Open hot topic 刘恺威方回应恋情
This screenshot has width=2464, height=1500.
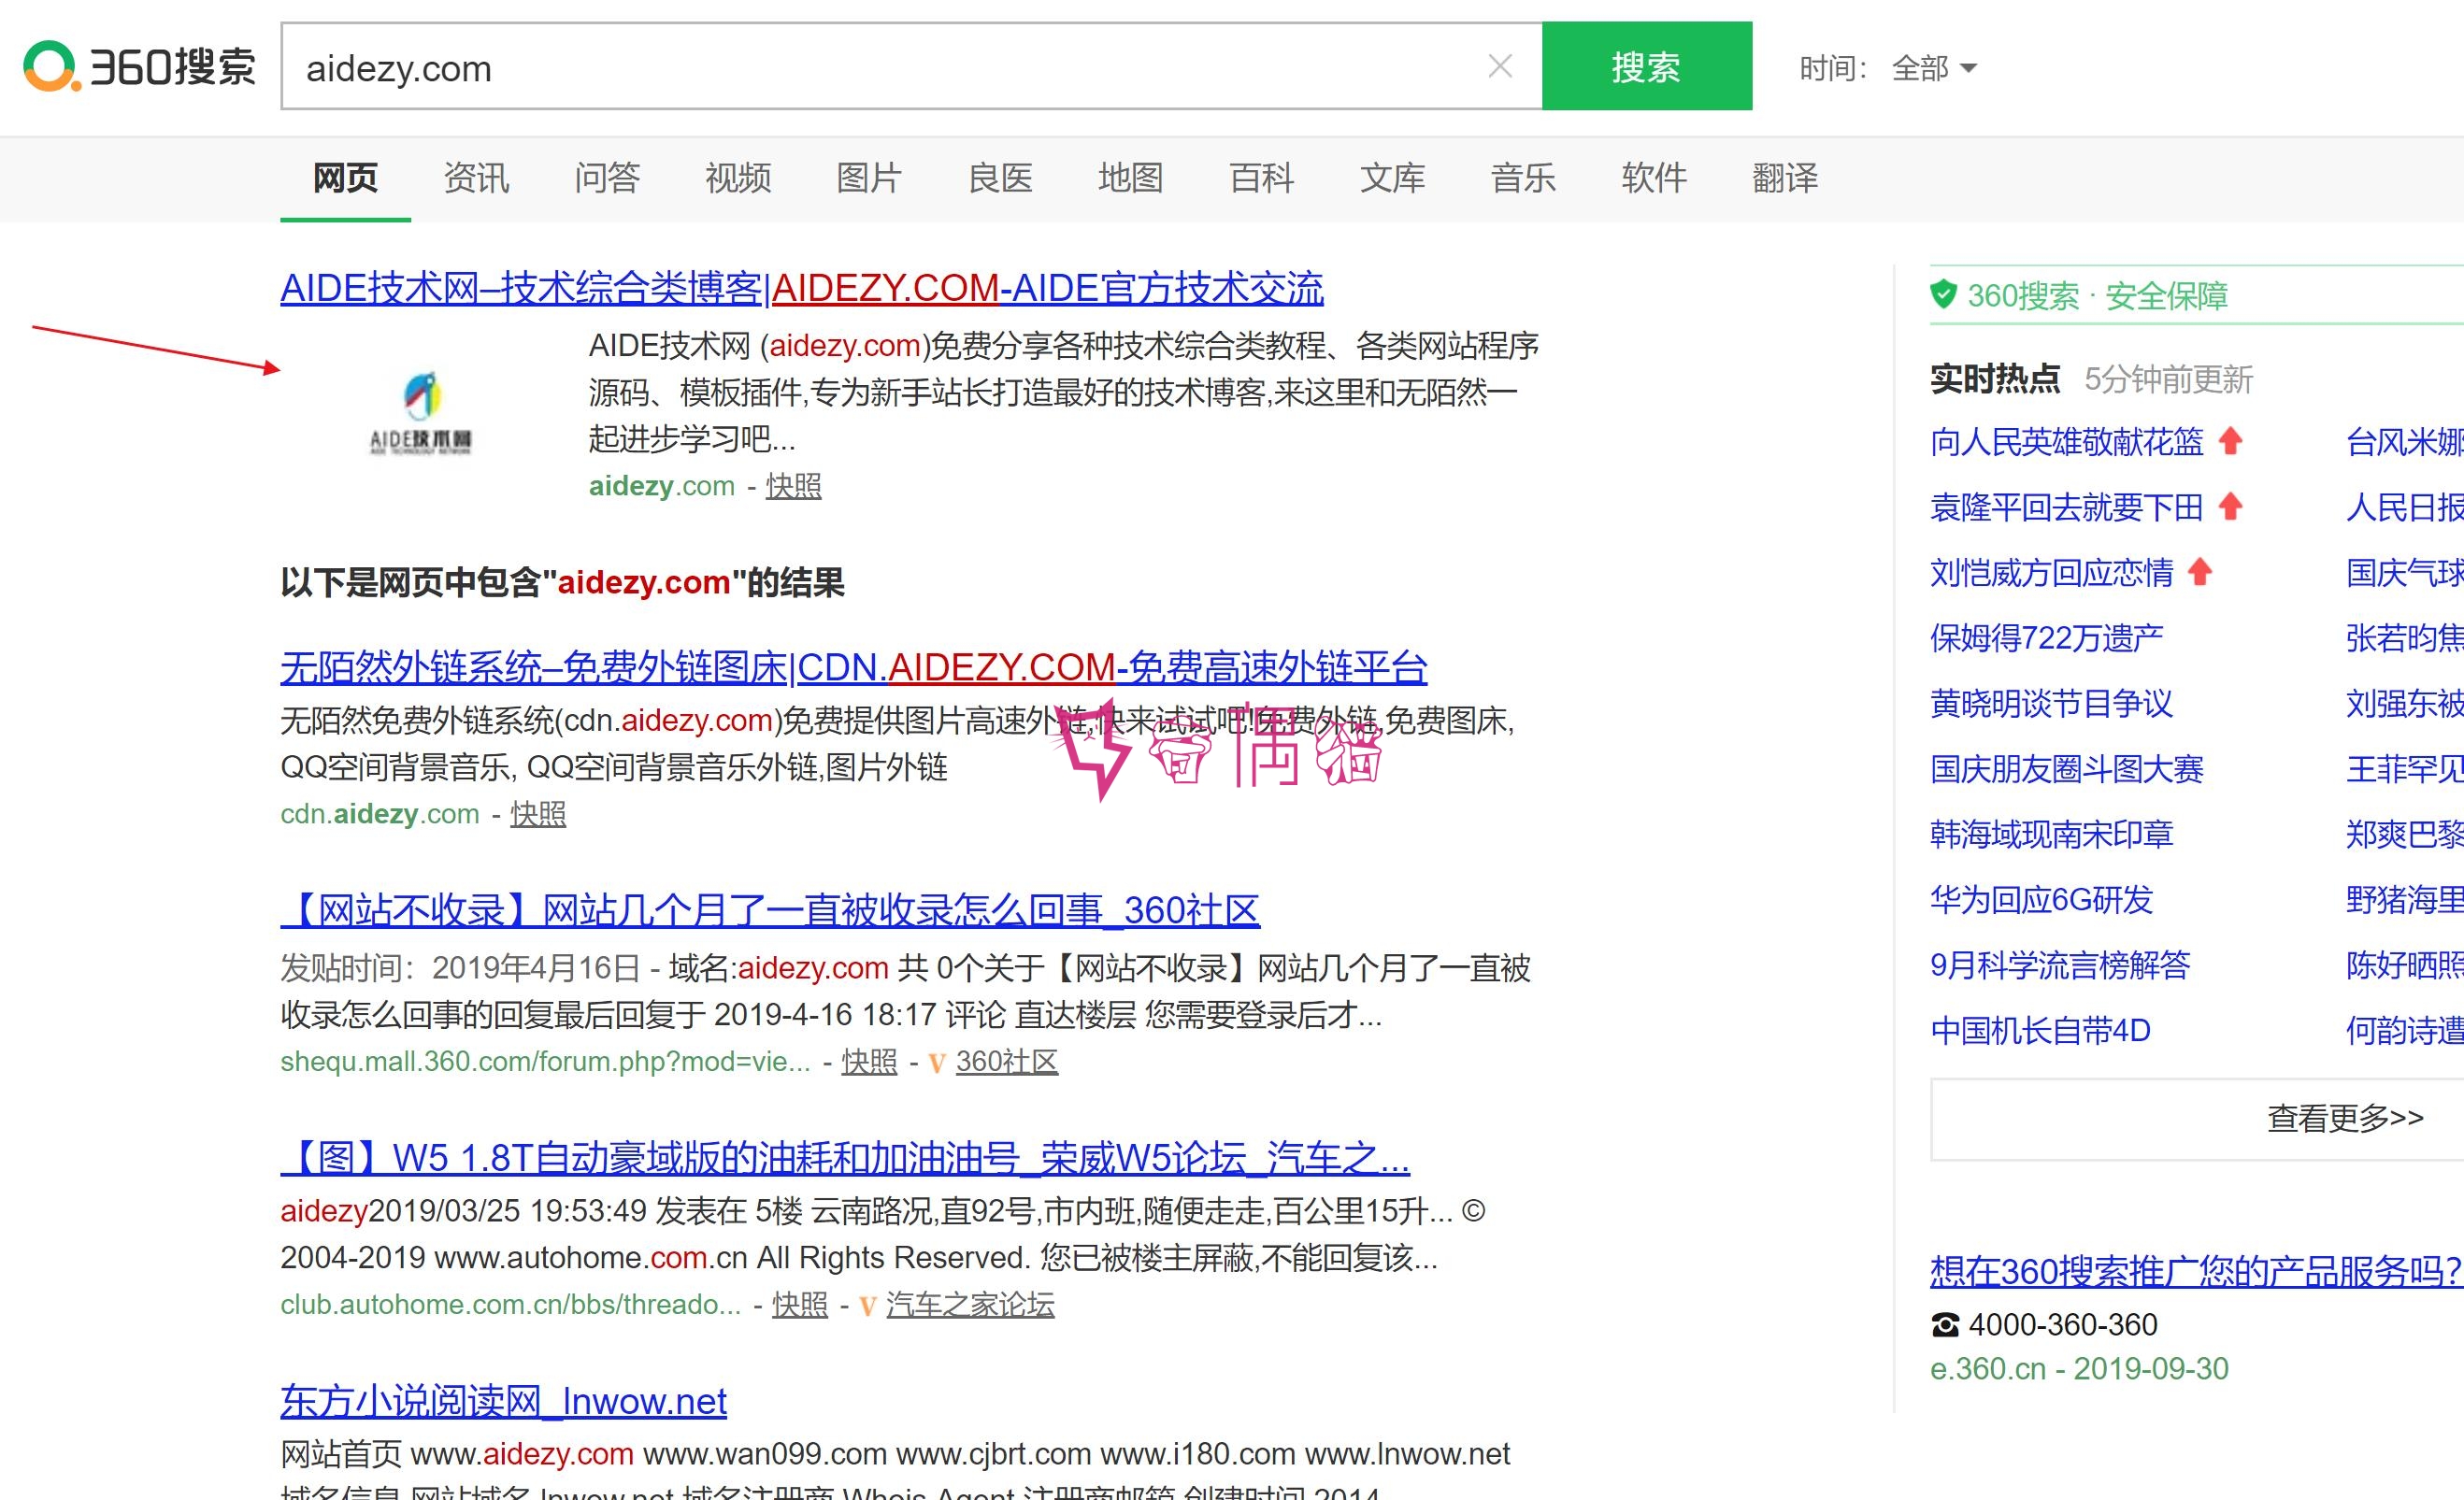pyautogui.click(x=2052, y=572)
